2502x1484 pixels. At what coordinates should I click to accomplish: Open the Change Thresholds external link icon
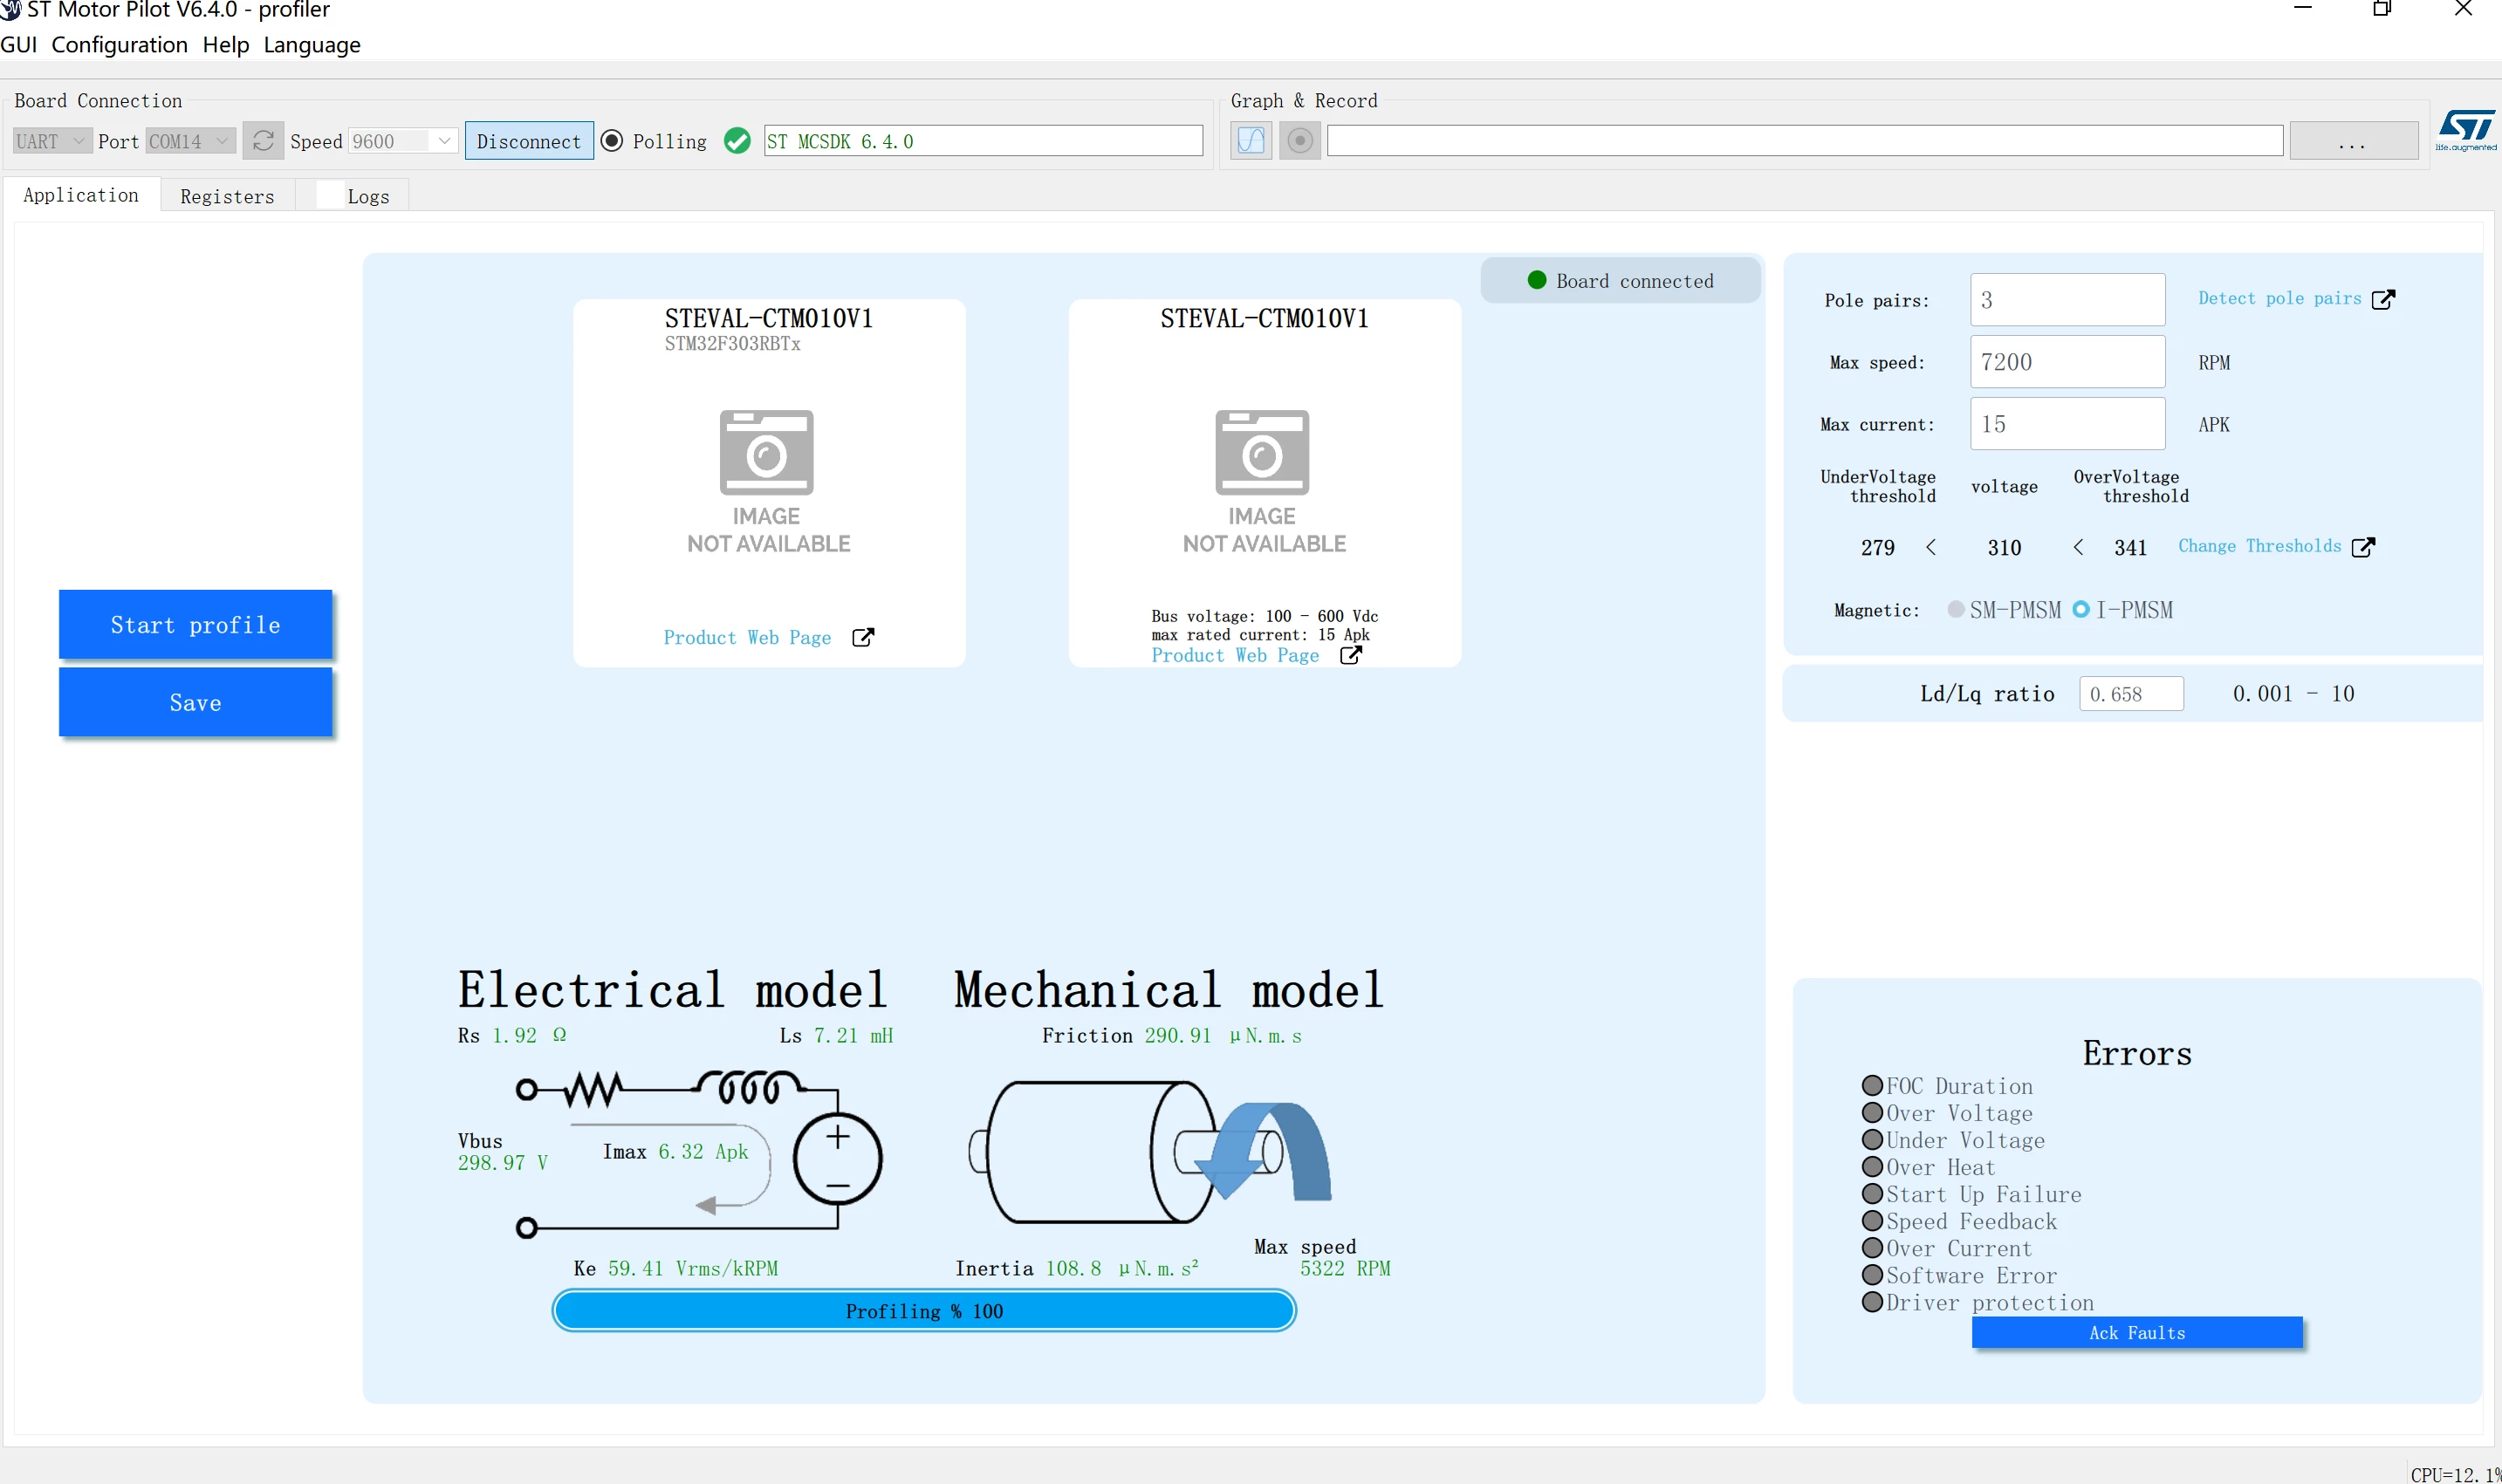coord(2363,547)
